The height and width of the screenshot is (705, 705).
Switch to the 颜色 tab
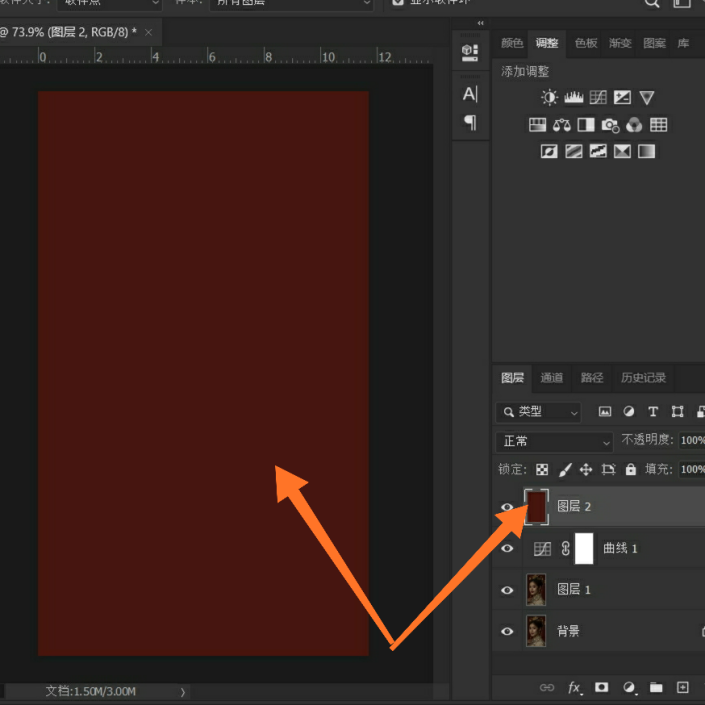pyautogui.click(x=512, y=43)
